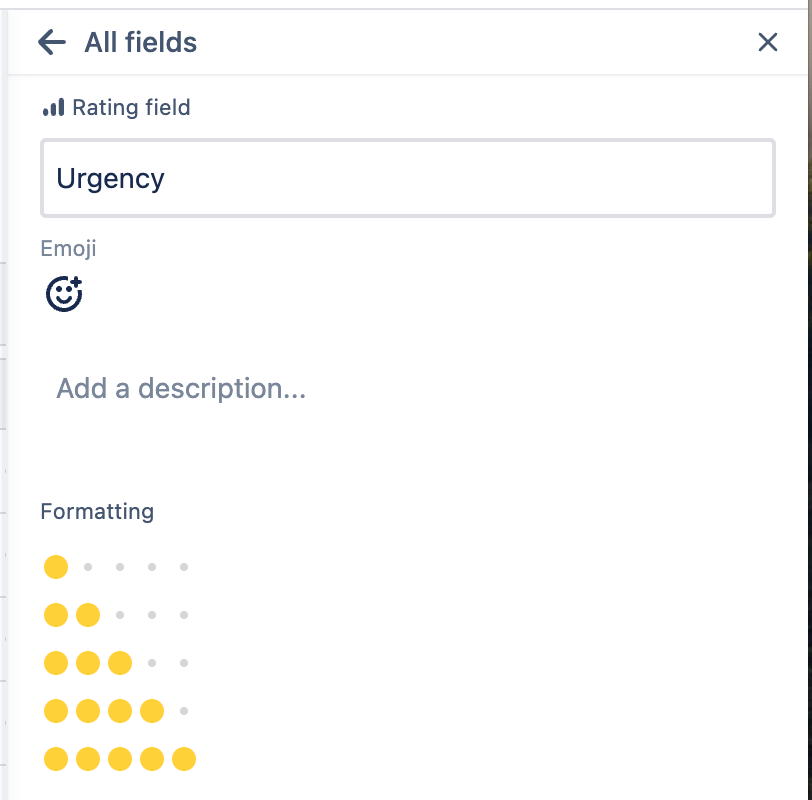This screenshot has width=812, height=800.
Task: Click last grey dot in one-dot row
Action: pos(184,567)
